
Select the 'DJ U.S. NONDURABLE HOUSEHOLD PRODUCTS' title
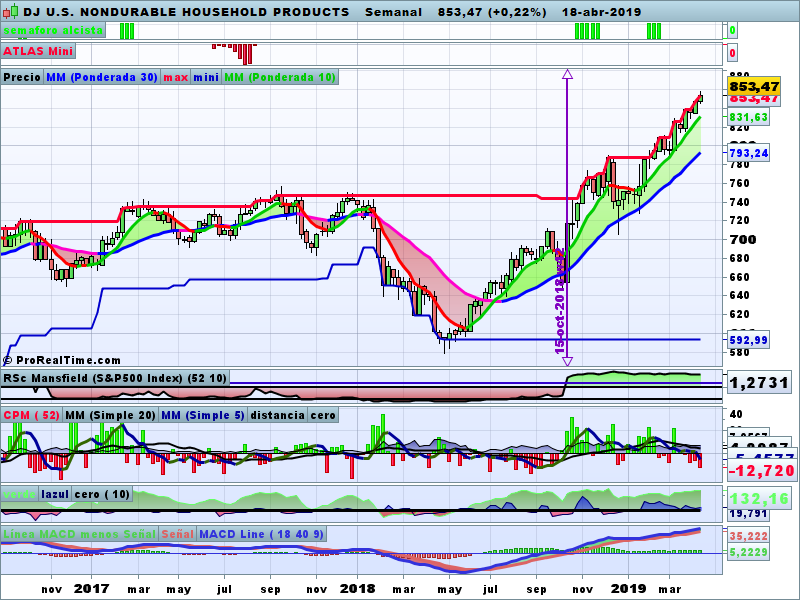[186, 12]
